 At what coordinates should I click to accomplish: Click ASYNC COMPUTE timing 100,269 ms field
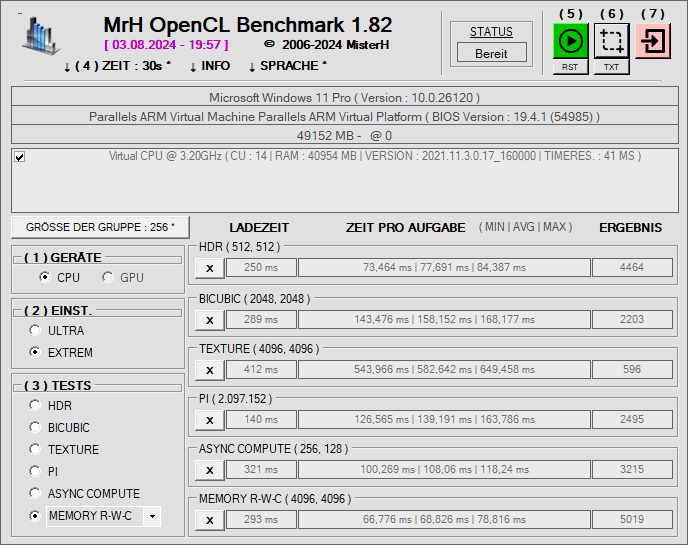(x=444, y=469)
